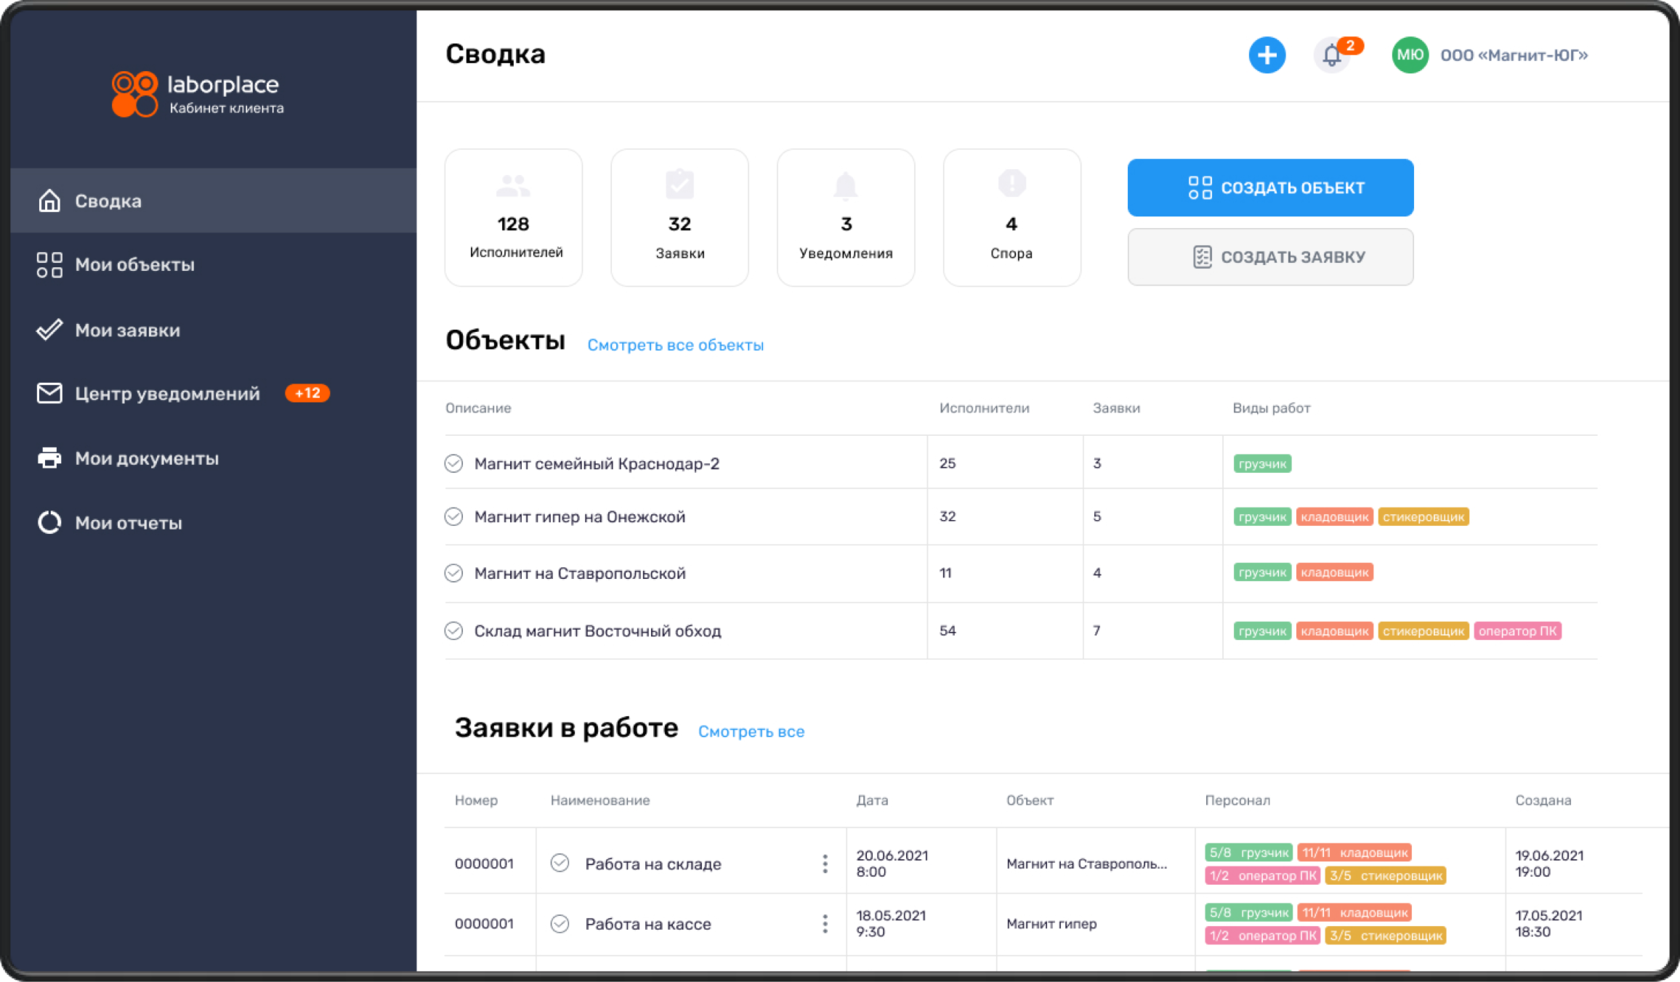Click the Персонал column header
The image size is (1680, 982).
(x=1237, y=800)
